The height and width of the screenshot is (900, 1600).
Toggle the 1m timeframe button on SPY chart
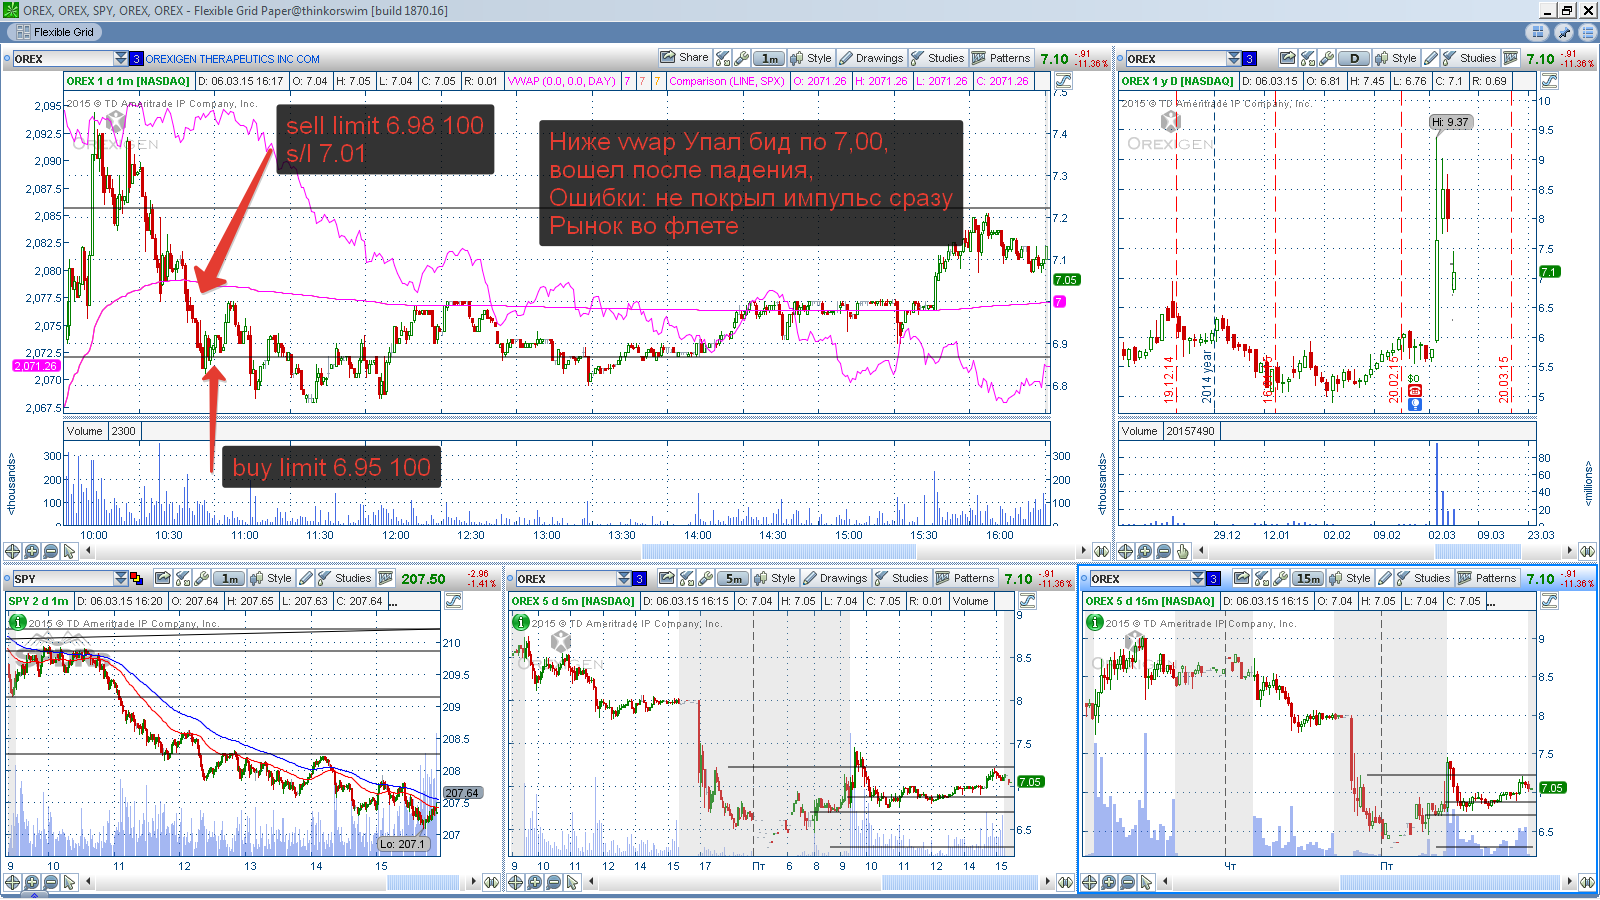click(x=230, y=578)
